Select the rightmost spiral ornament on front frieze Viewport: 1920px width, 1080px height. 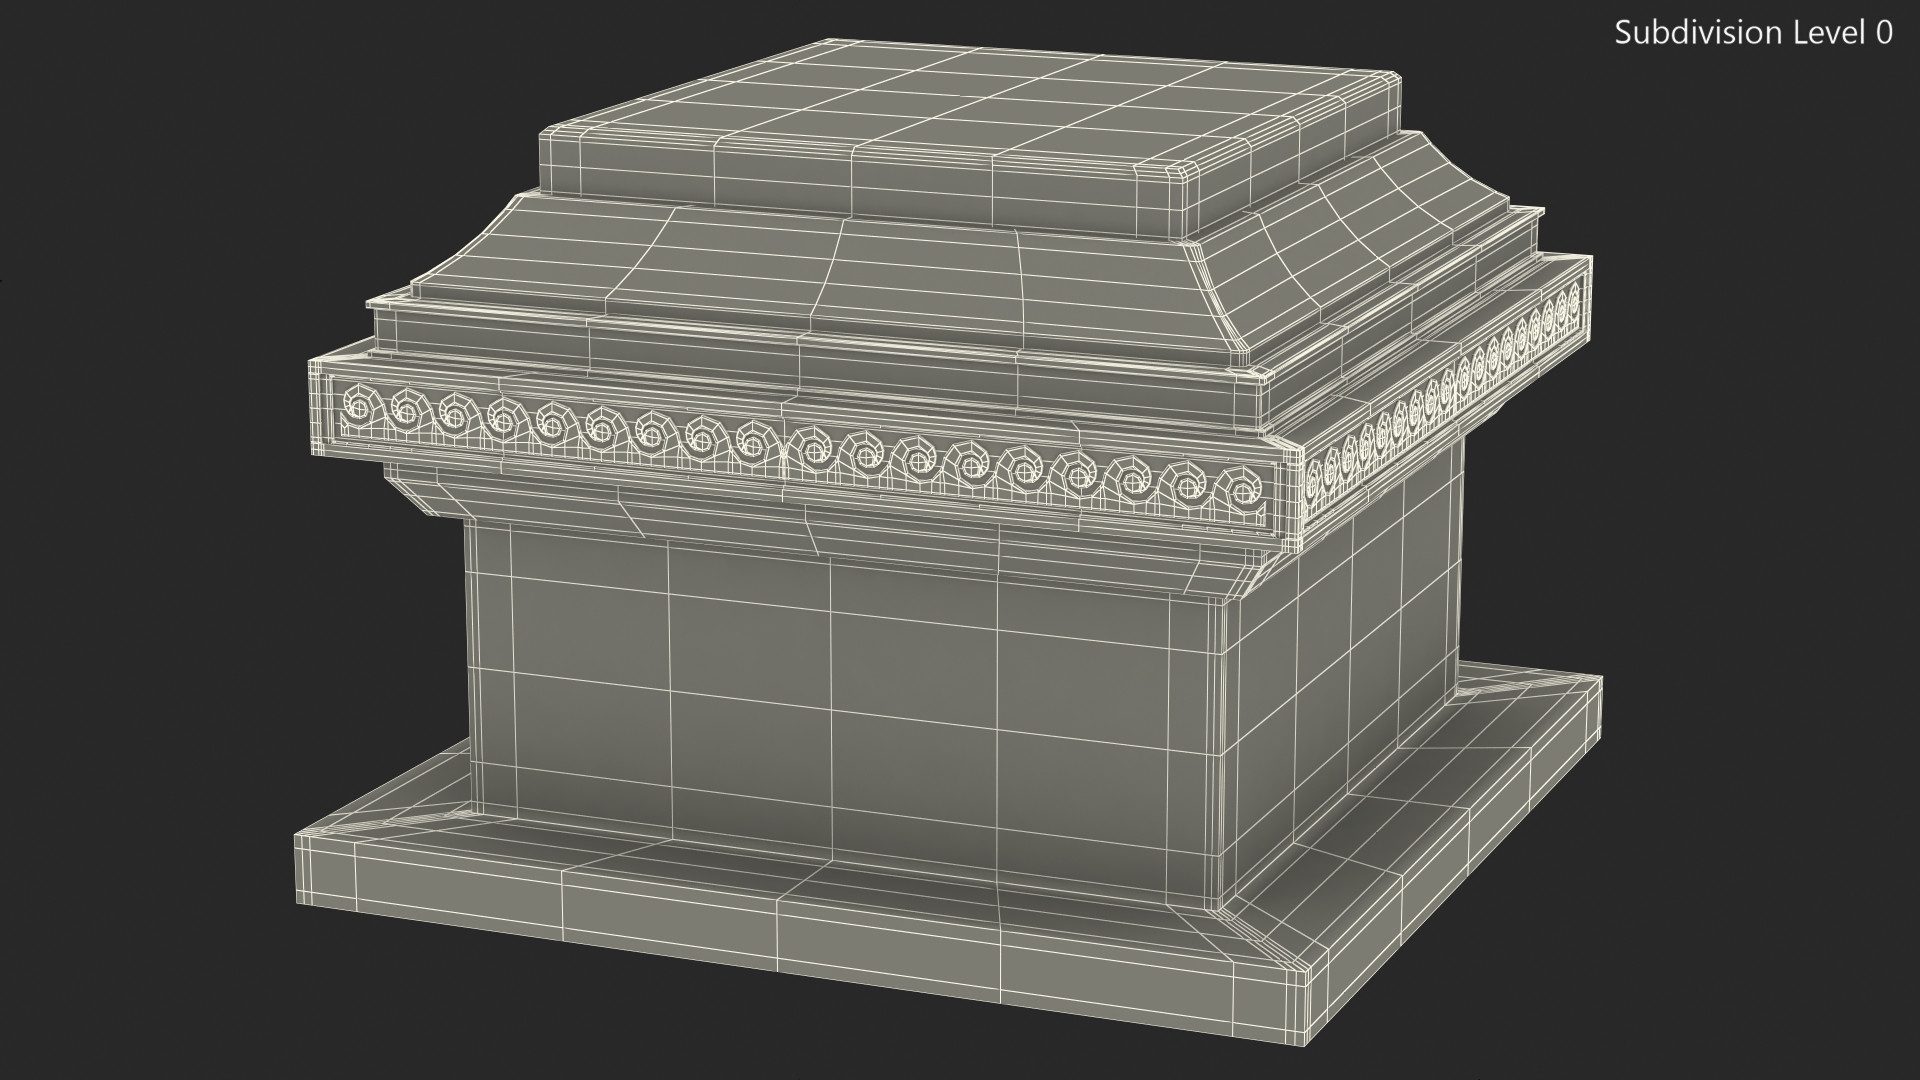coord(1241,492)
